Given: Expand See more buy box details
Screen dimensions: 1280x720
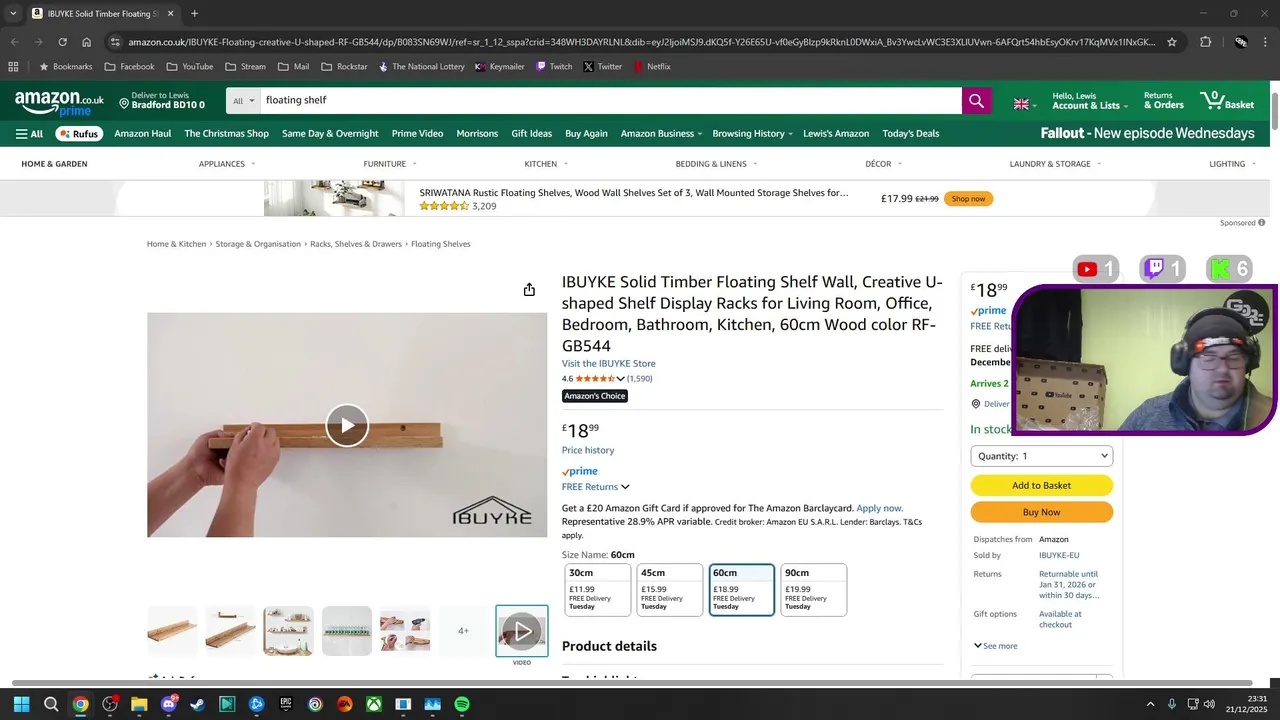Looking at the screenshot, I should (x=995, y=646).
